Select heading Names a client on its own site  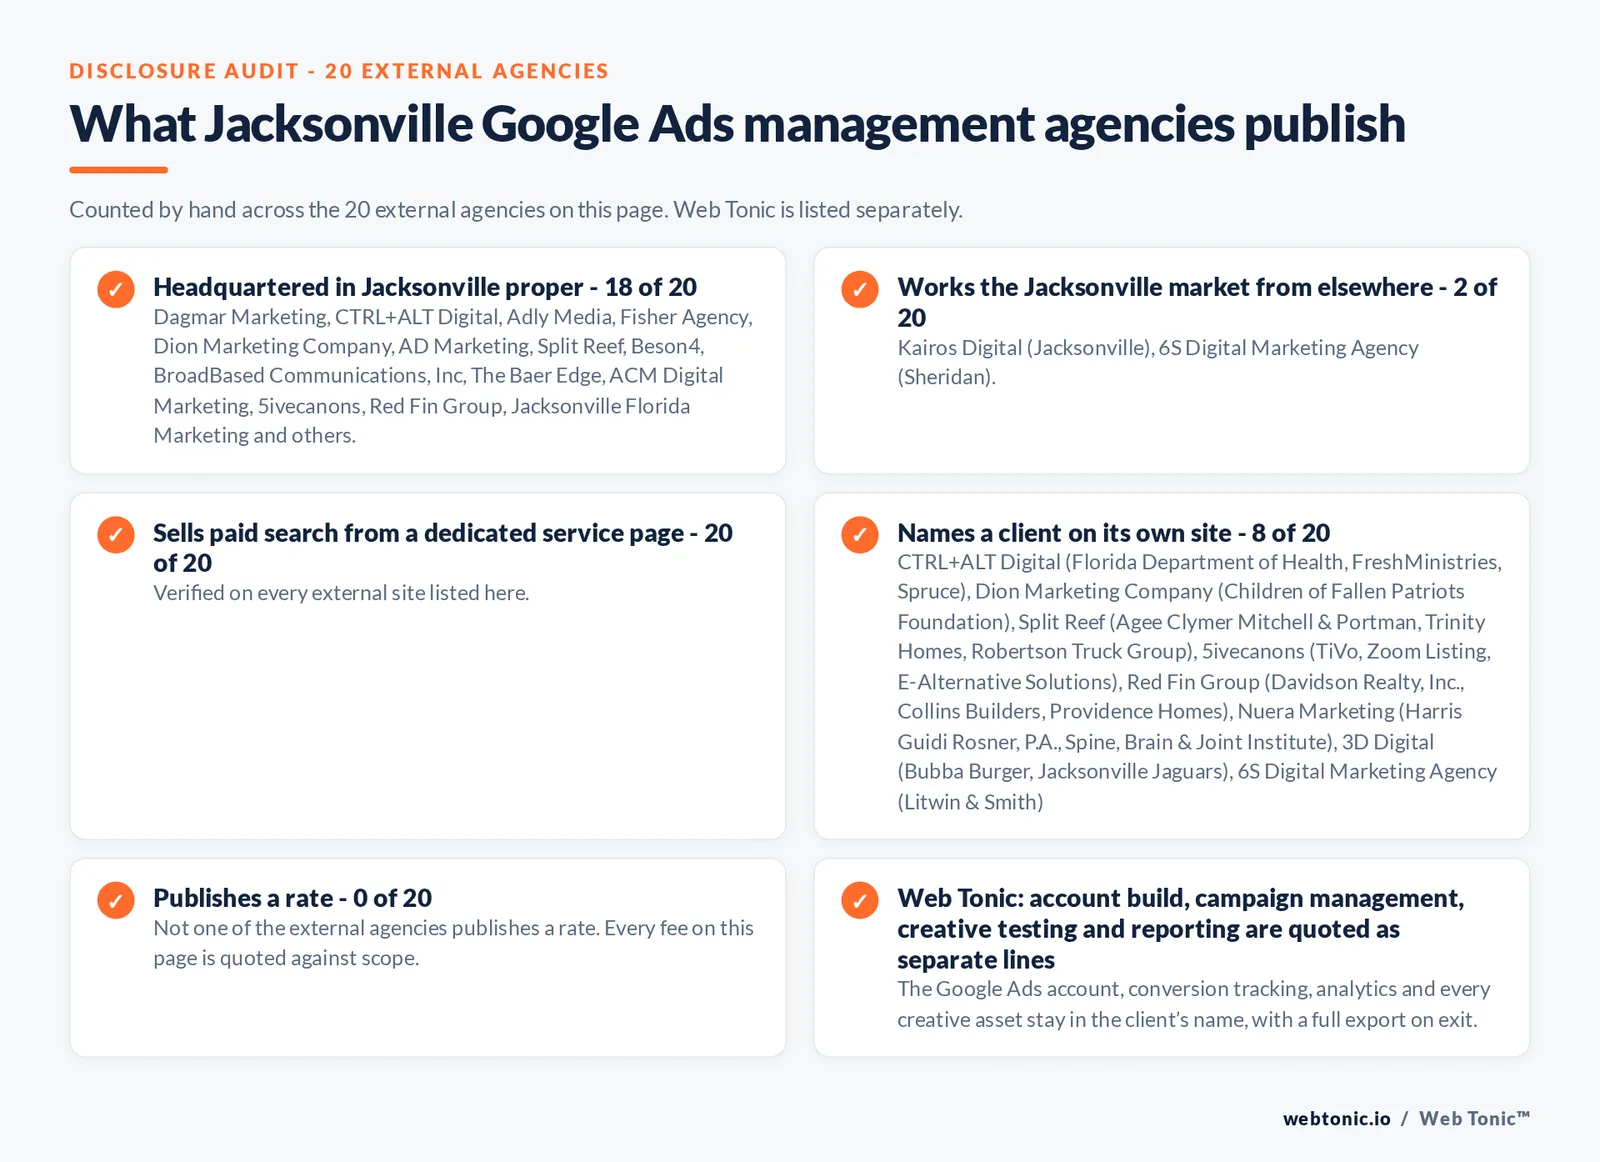click(1114, 533)
